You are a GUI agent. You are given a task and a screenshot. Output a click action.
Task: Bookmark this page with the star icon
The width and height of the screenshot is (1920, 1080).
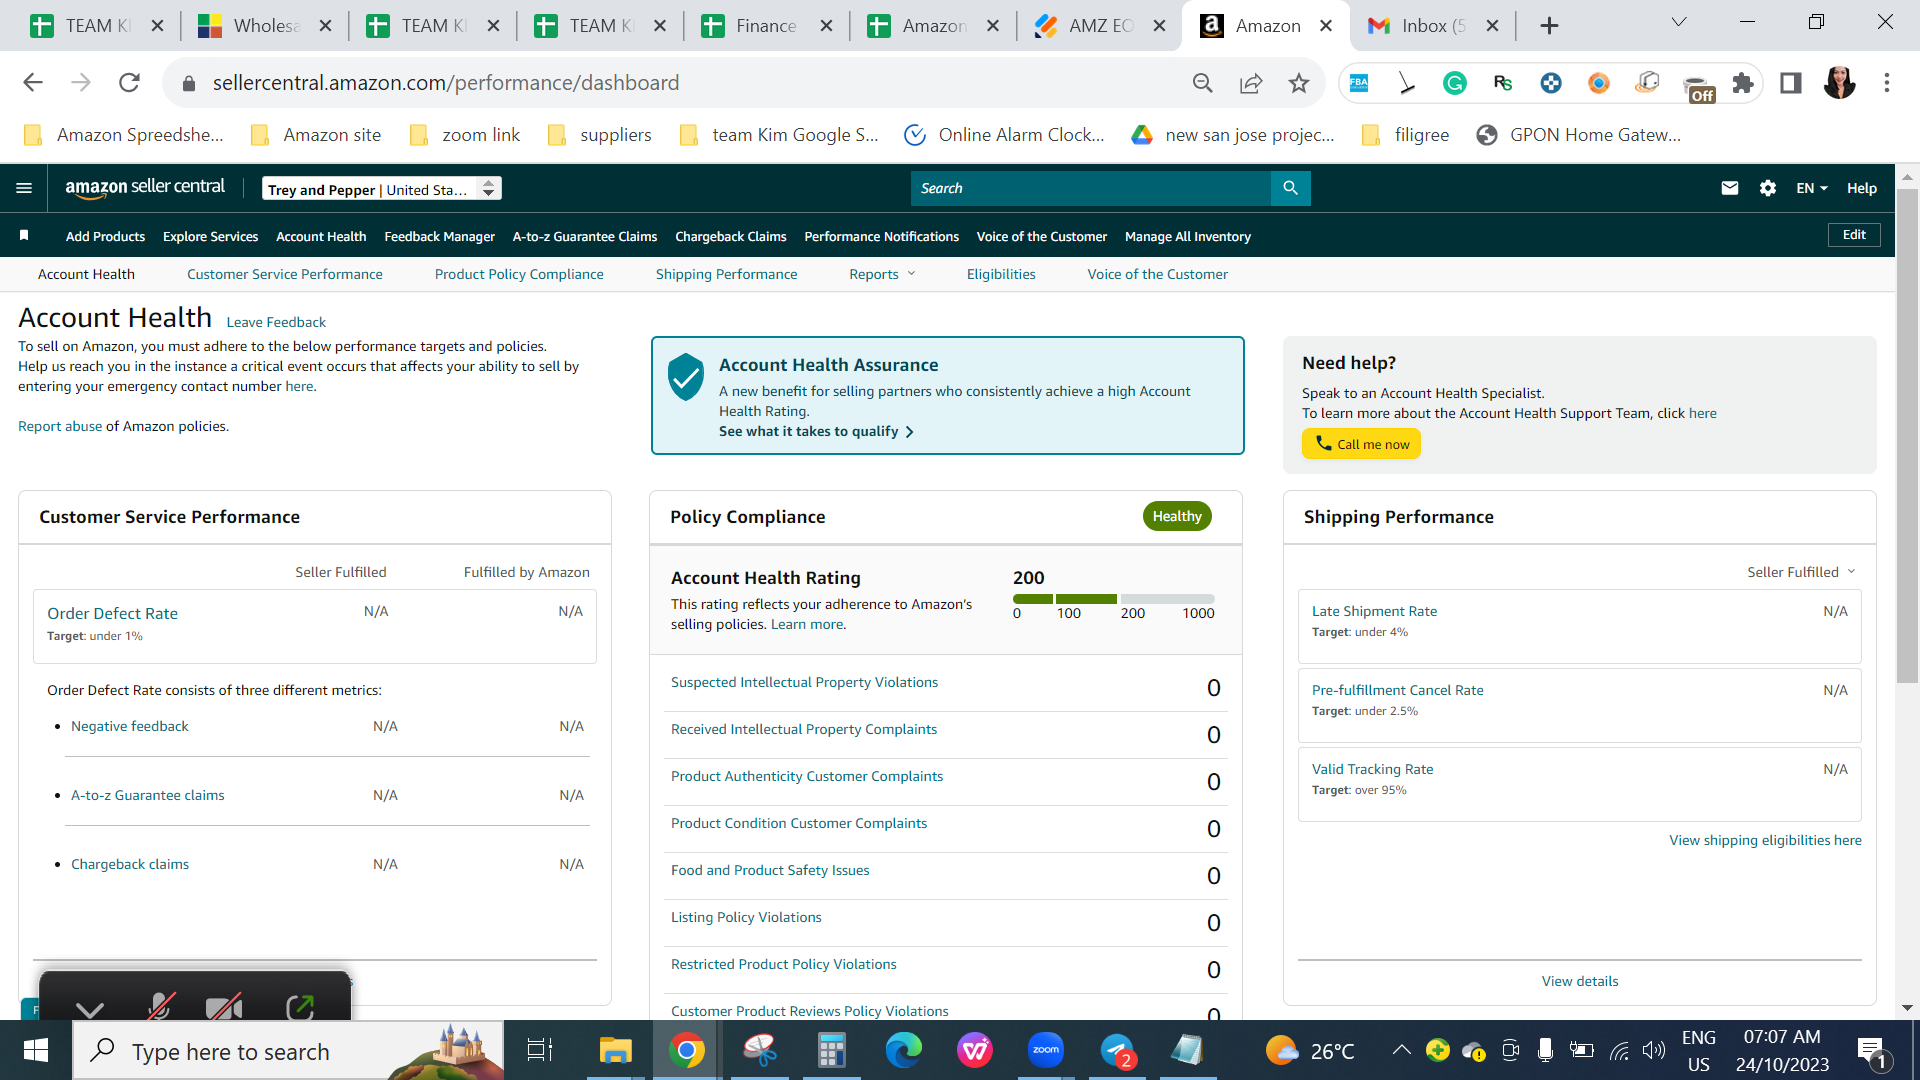point(1299,83)
